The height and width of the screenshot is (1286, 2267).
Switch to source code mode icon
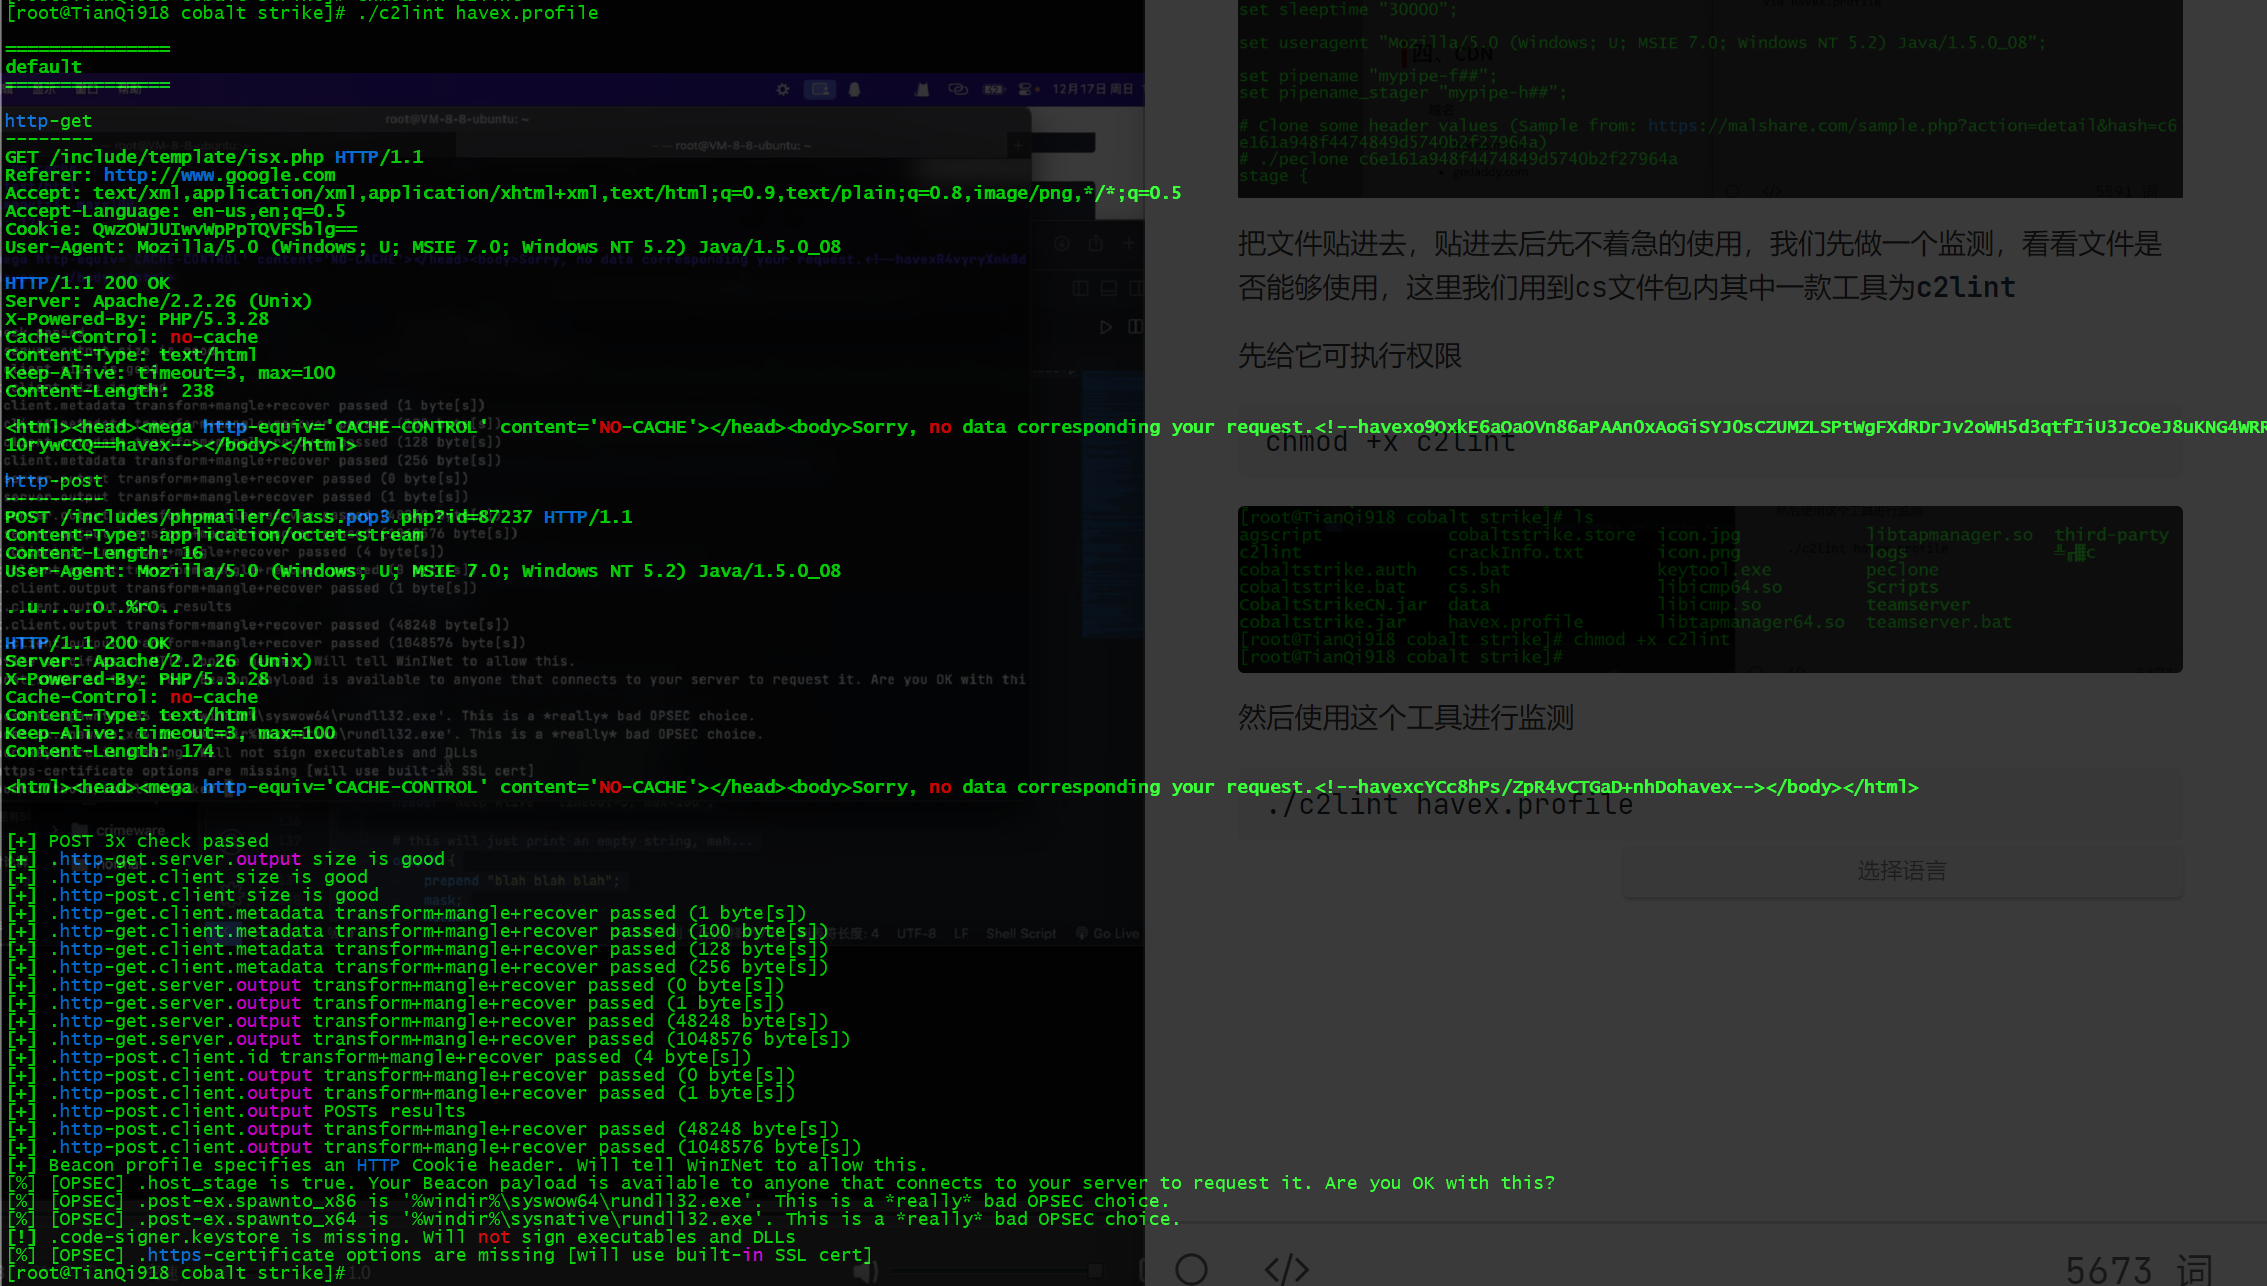[1286, 1269]
